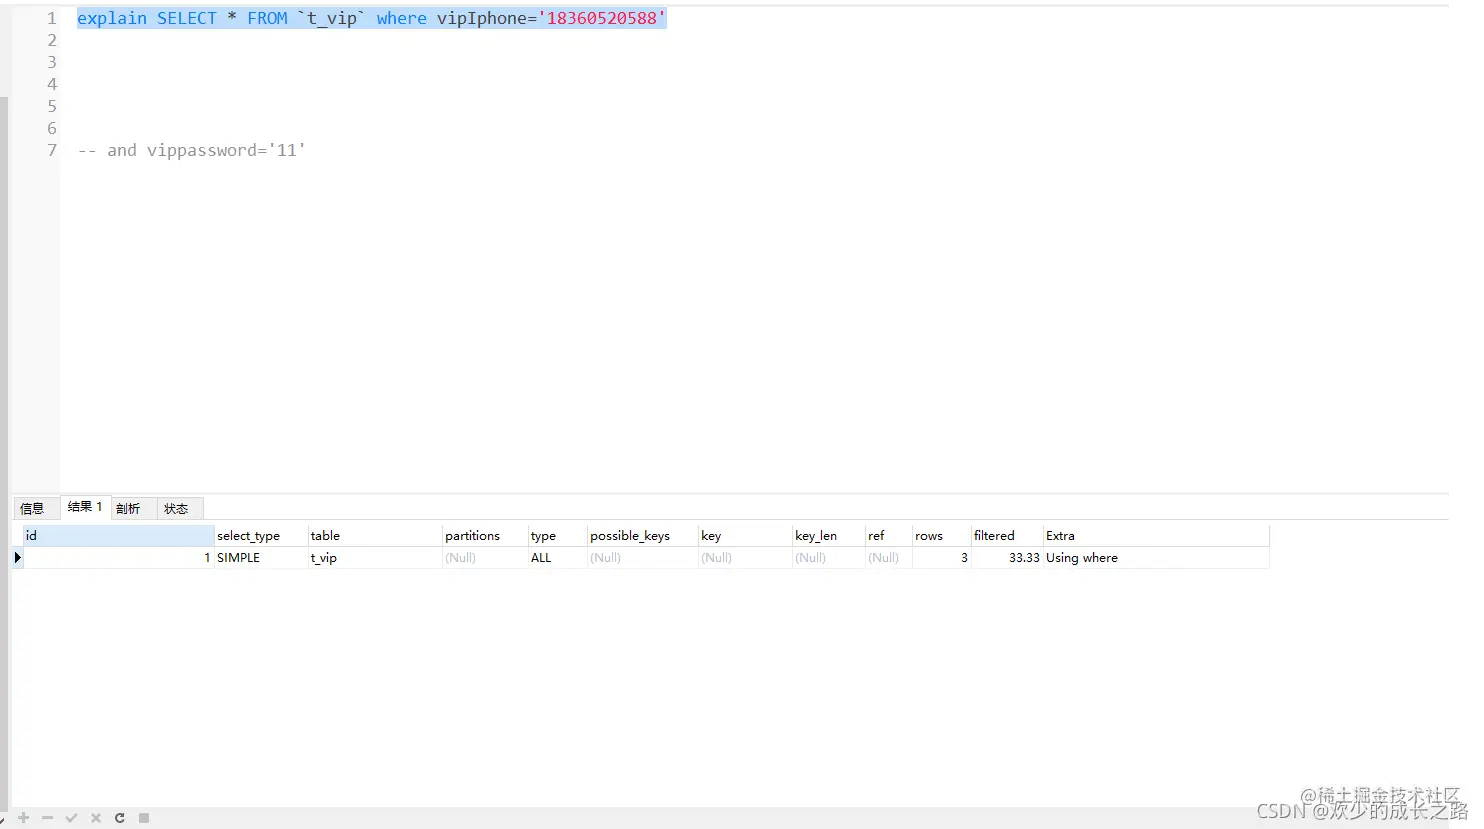Viewport: 1484px width, 829px height.
Task: Select the current row arrow indicator
Action: 17,558
